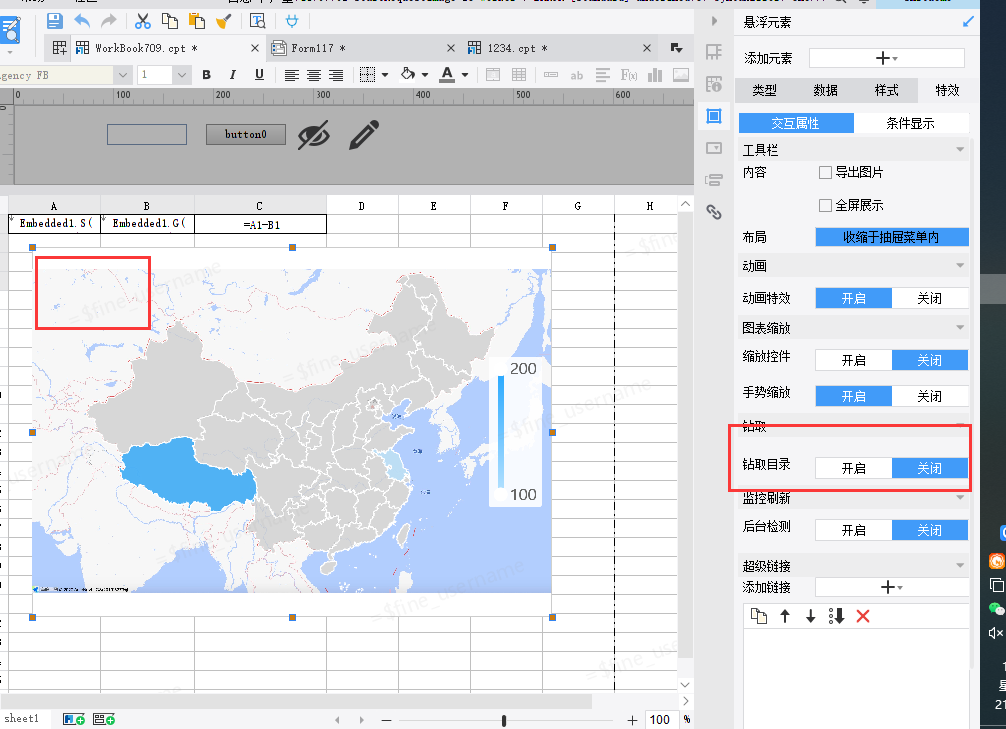The width and height of the screenshot is (1006, 729).
Task: Expand the open-tabs list arrow
Action: tap(676, 48)
